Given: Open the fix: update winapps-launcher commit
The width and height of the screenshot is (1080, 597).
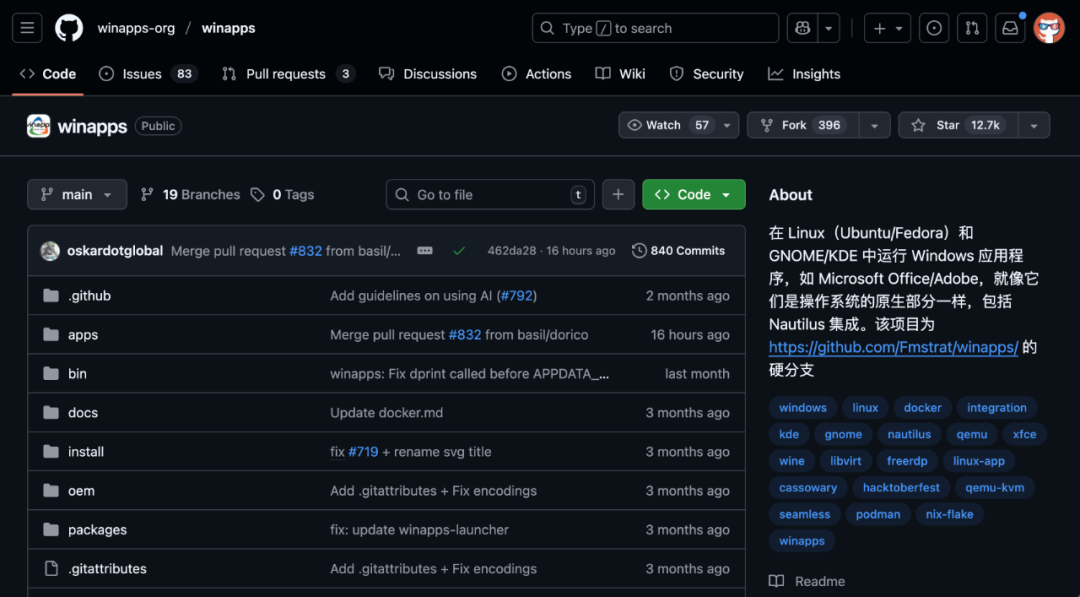Looking at the screenshot, I should point(419,530).
